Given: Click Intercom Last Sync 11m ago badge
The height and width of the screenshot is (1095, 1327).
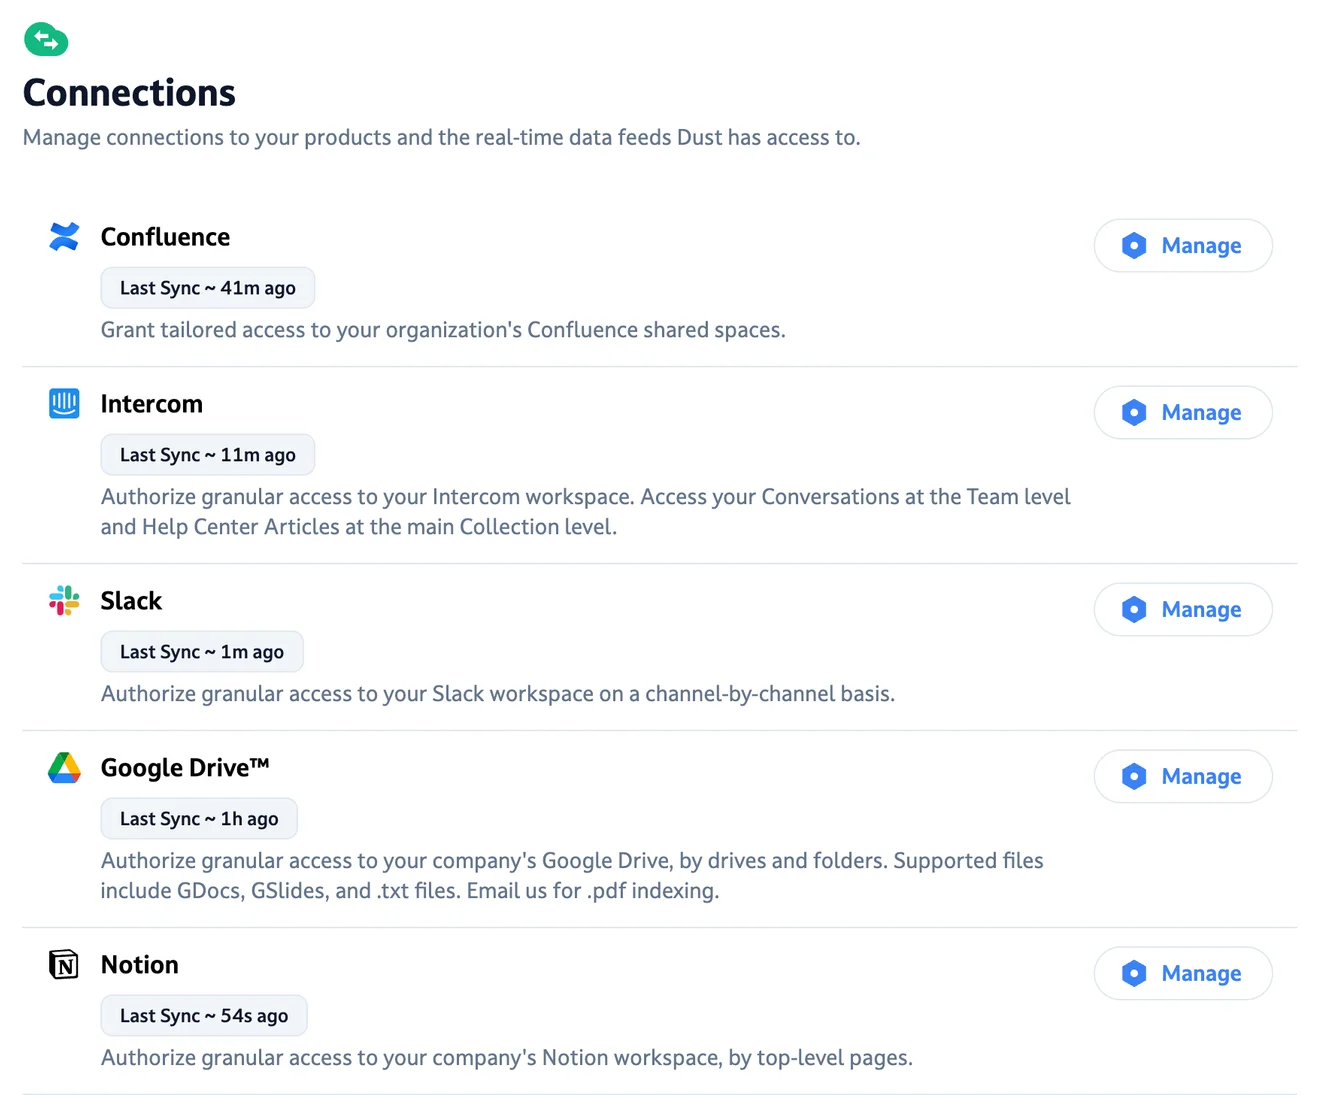Looking at the screenshot, I should [x=207, y=455].
